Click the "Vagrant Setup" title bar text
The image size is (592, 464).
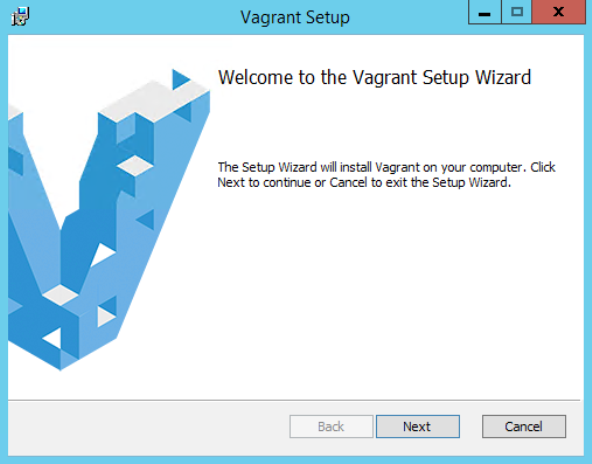point(295,17)
